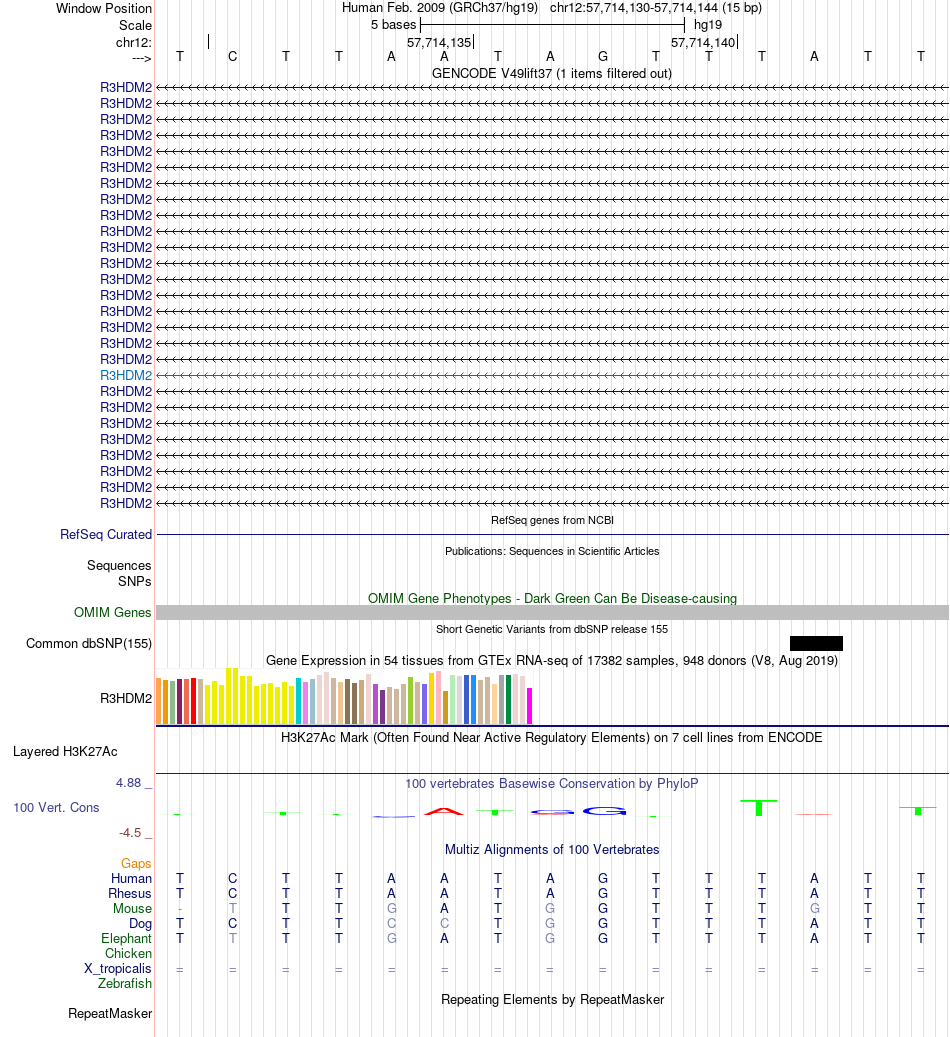Select the Mouse alignment row label

(x=132, y=909)
